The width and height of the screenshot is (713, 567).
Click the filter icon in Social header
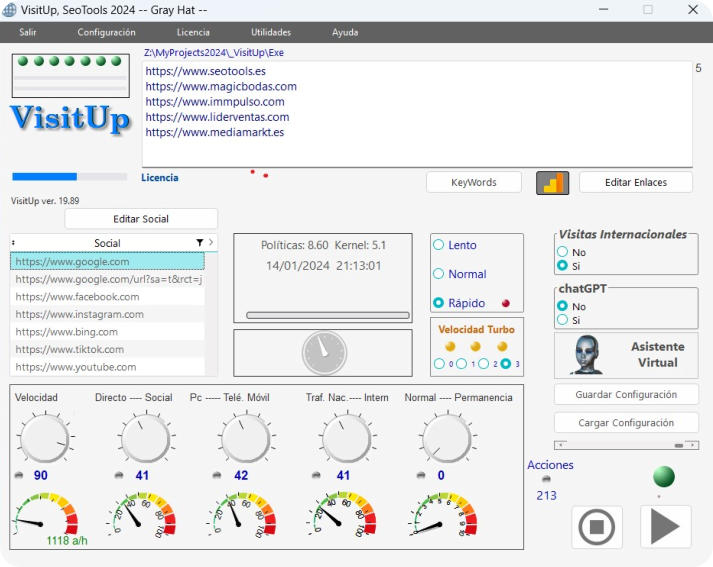(x=200, y=243)
